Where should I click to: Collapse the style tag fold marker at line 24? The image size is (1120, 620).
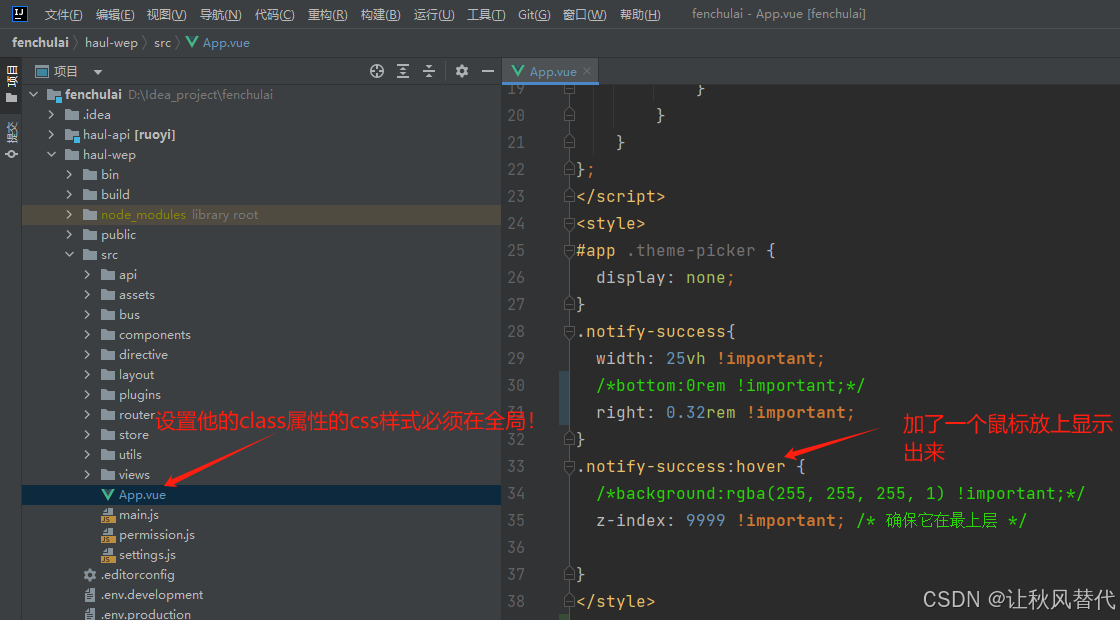(568, 223)
